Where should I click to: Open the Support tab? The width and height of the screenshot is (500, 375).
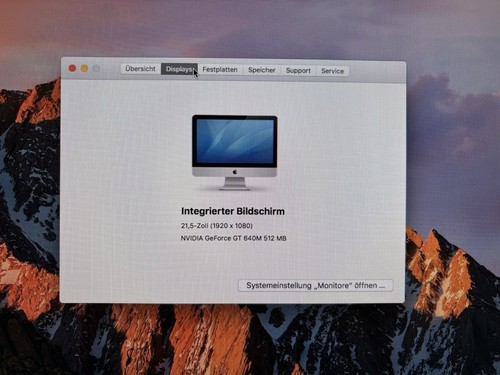tap(298, 71)
